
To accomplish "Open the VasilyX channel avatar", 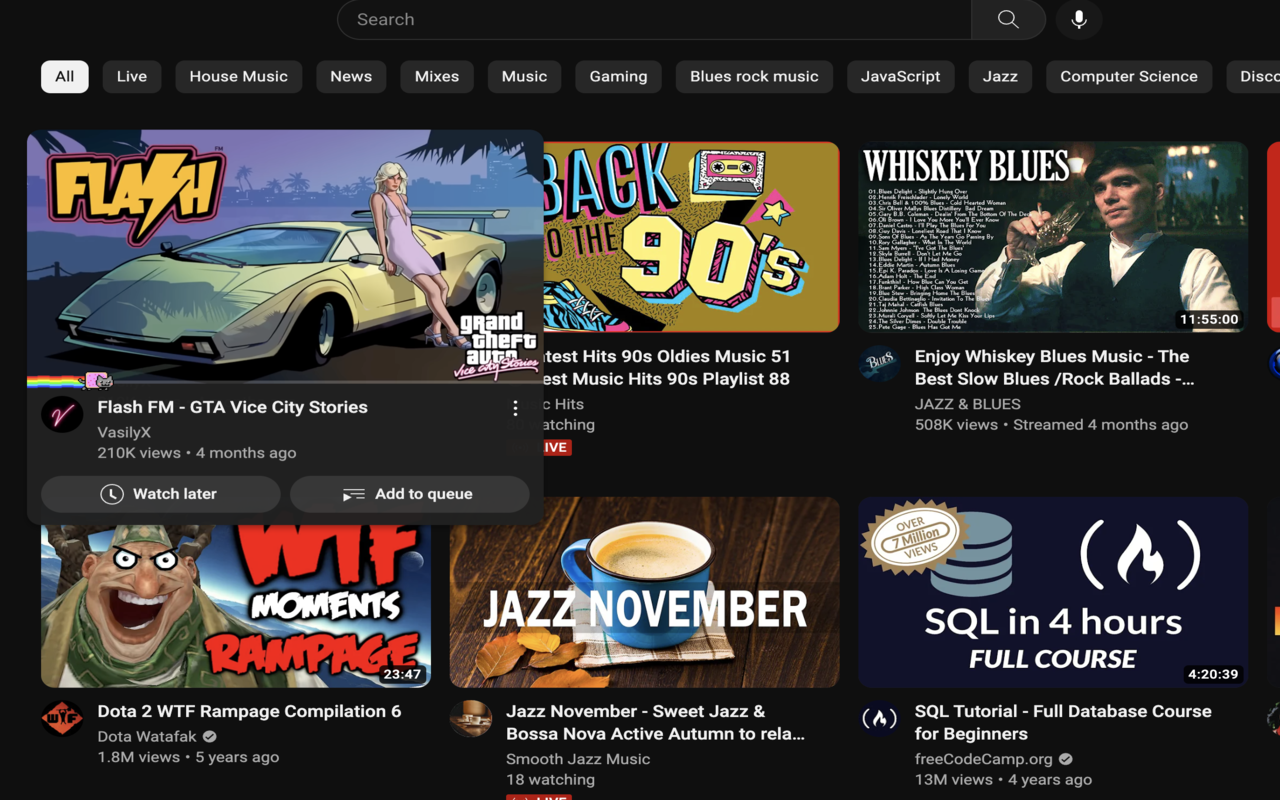I will pyautogui.click(x=62, y=414).
